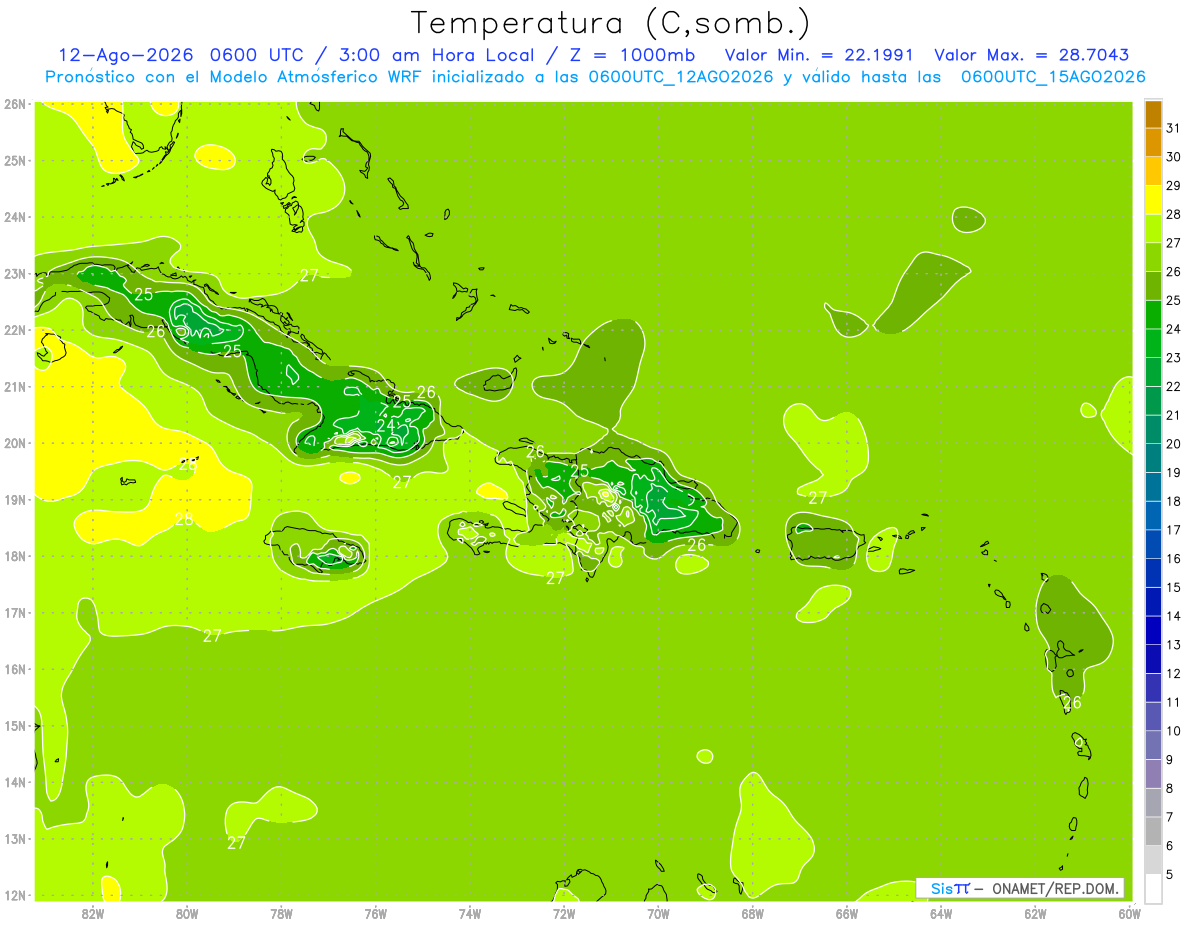Image resolution: width=1200 pixels, height=927 pixels.
Task: Click the "76W" longitude axis label
Action: (x=375, y=913)
